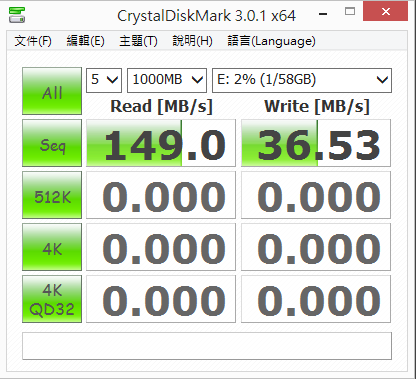The image size is (416, 379).
Task: Open the 編輯(E) menu
Action: pyautogui.click(x=86, y=41)
